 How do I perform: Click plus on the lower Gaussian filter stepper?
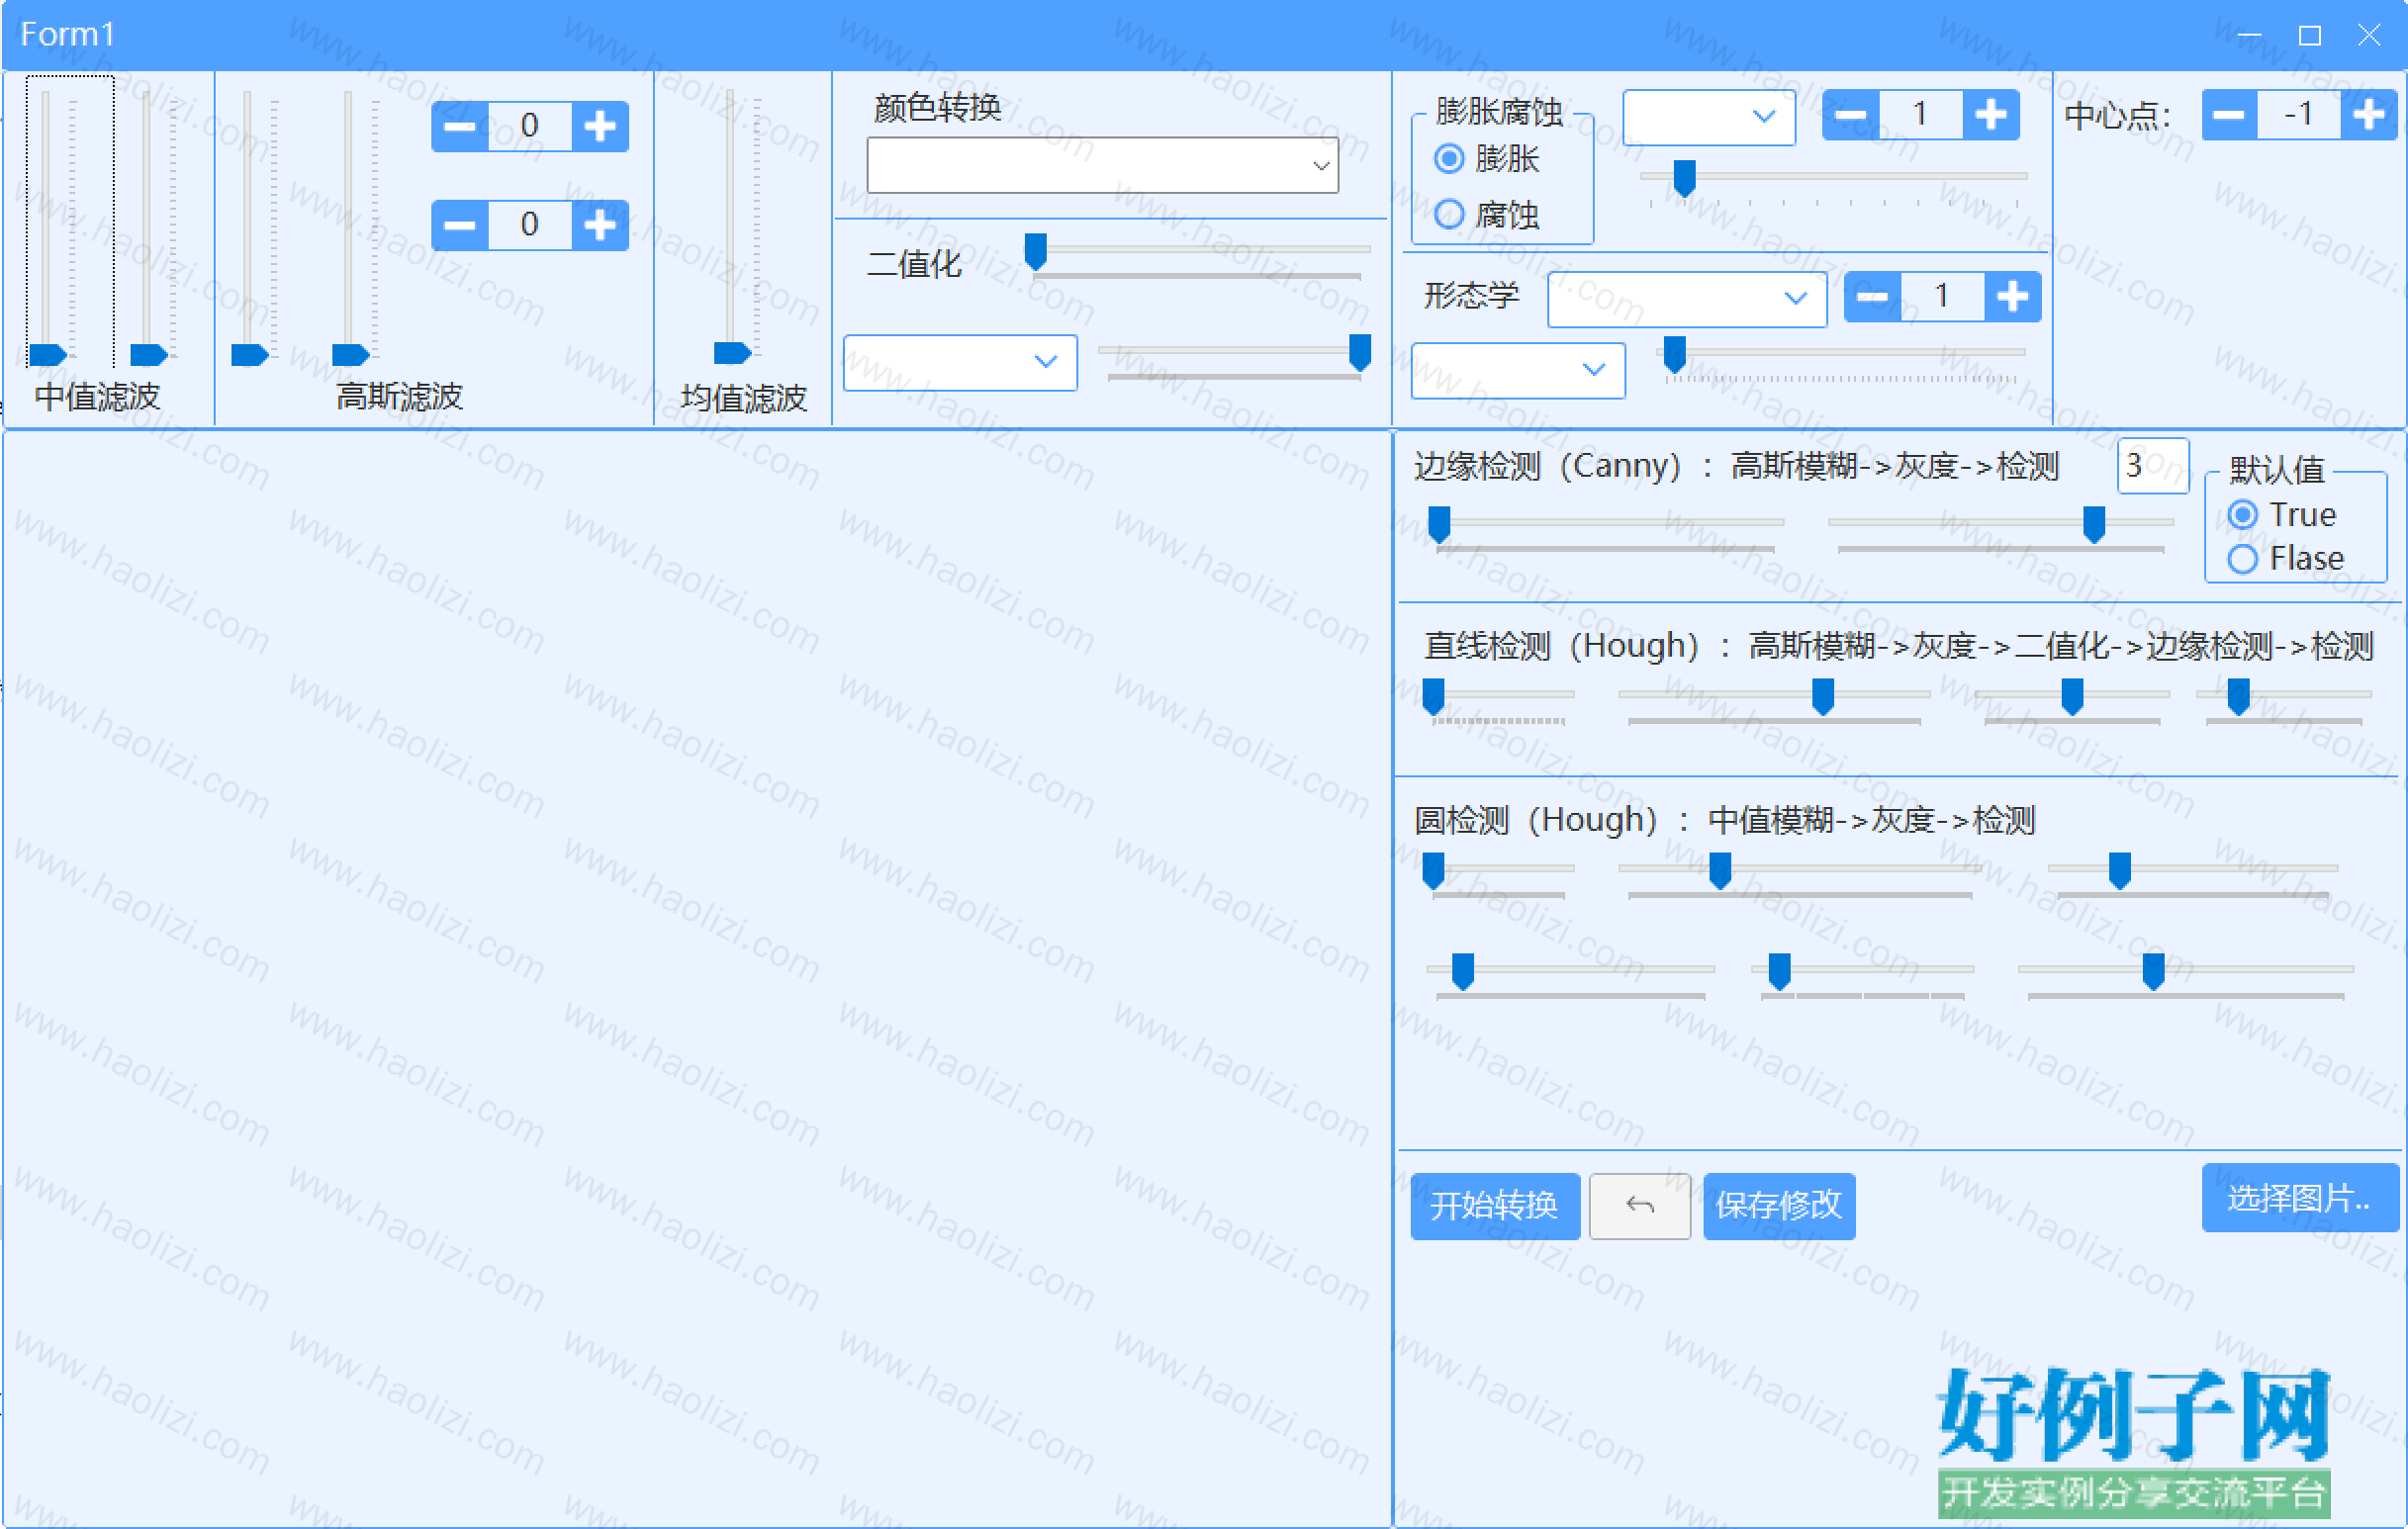coord(600,225)
